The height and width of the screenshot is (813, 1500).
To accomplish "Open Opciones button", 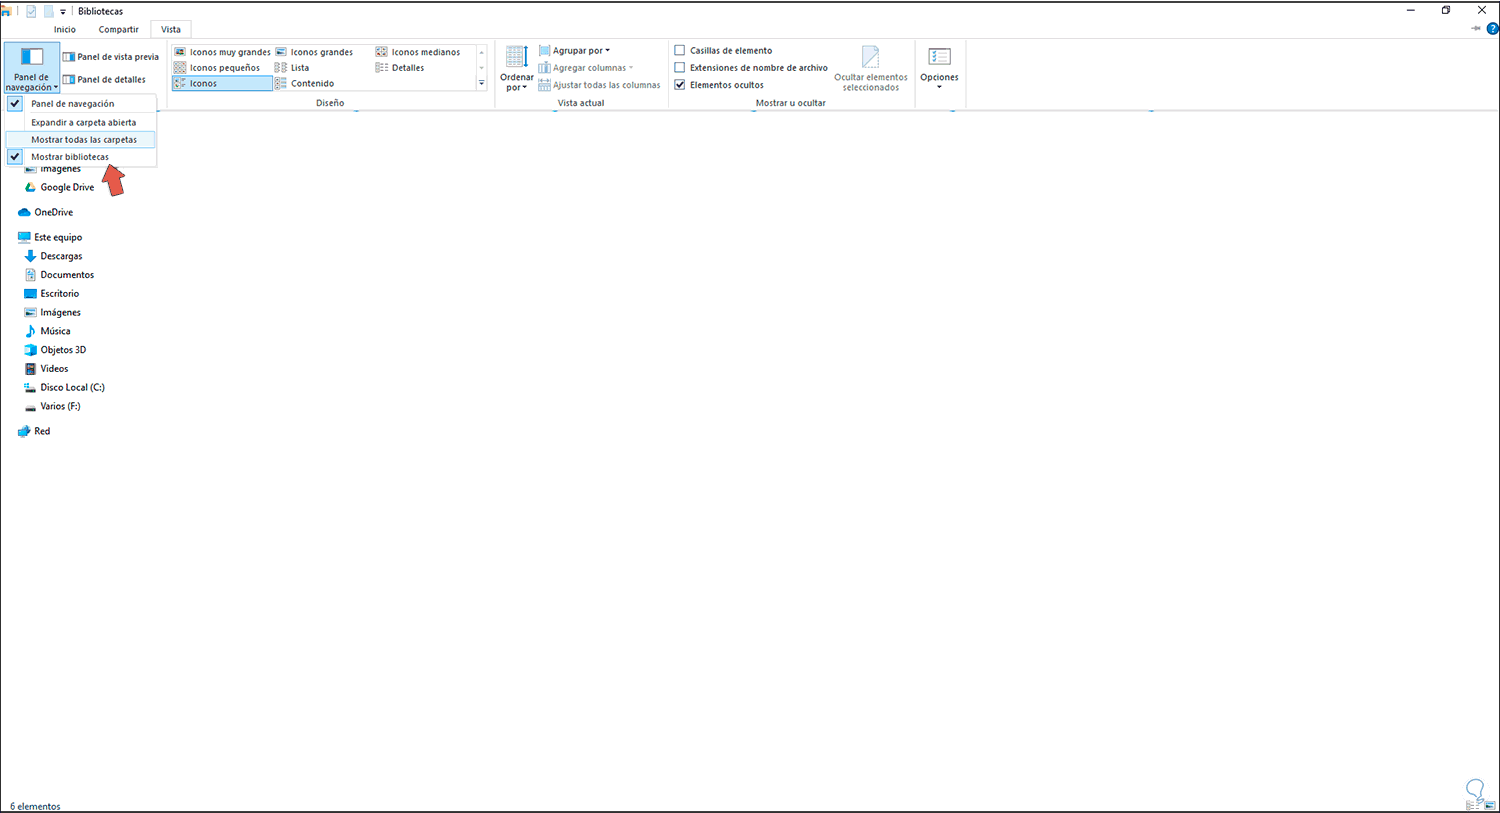I will click(x=939, y=68).
